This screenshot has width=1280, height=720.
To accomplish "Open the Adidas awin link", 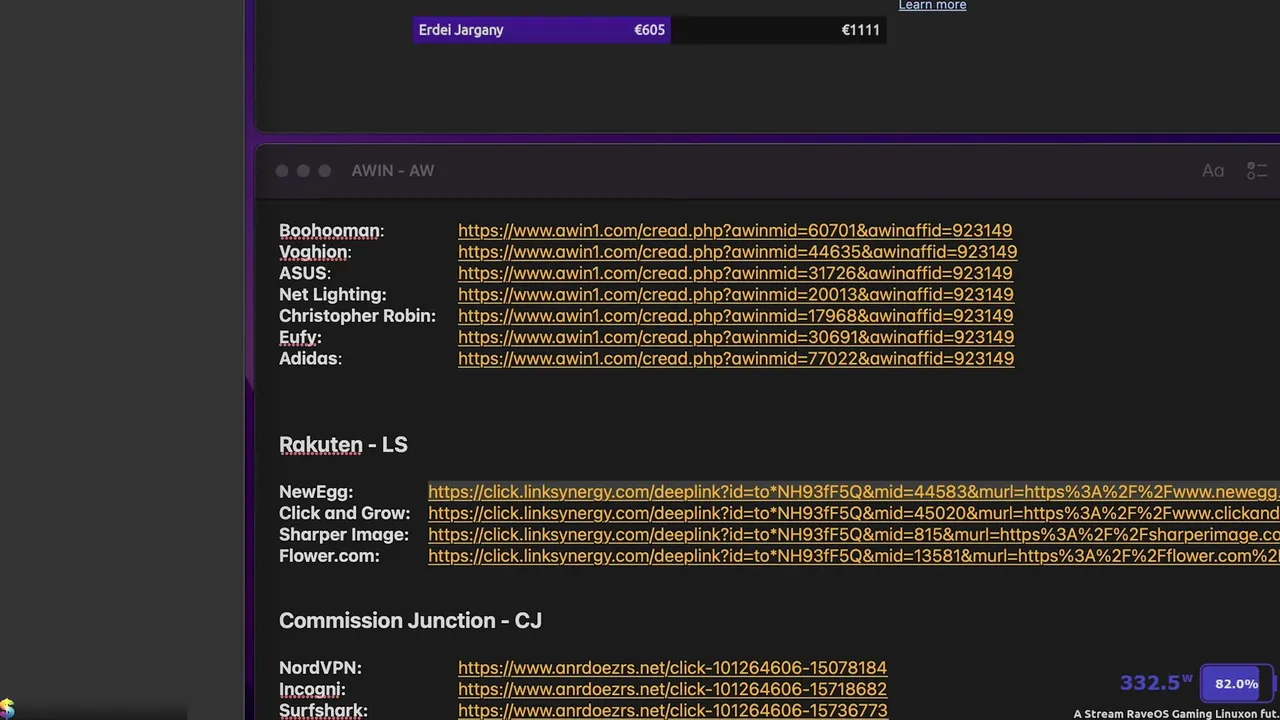I will (x=736, y=359).
